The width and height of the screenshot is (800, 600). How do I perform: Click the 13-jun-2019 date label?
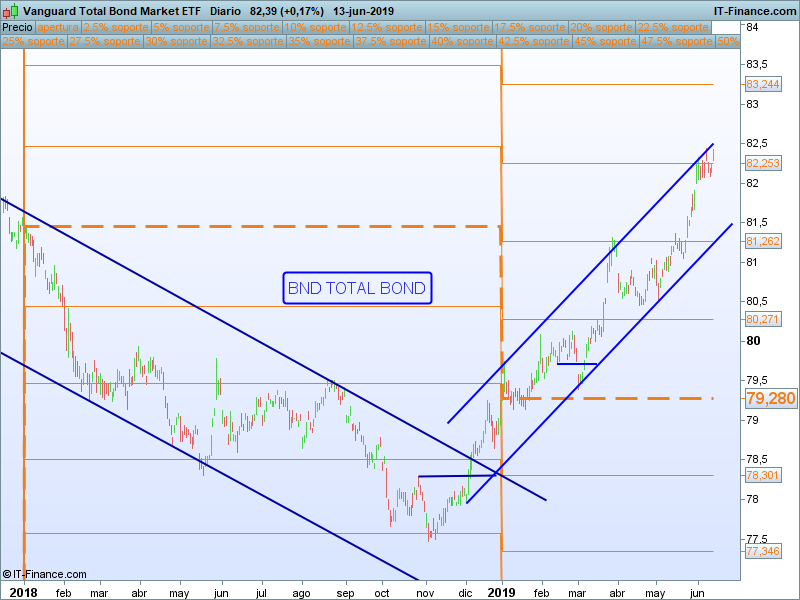tap(363, 11)
